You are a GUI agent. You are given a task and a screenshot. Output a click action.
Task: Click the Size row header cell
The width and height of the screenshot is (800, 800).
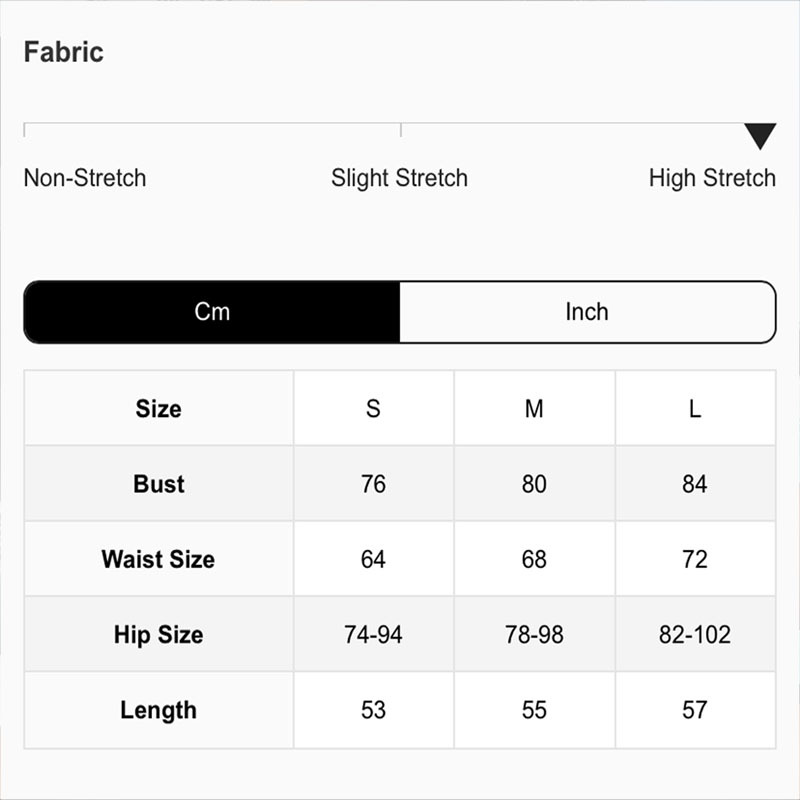coord(158,408)
